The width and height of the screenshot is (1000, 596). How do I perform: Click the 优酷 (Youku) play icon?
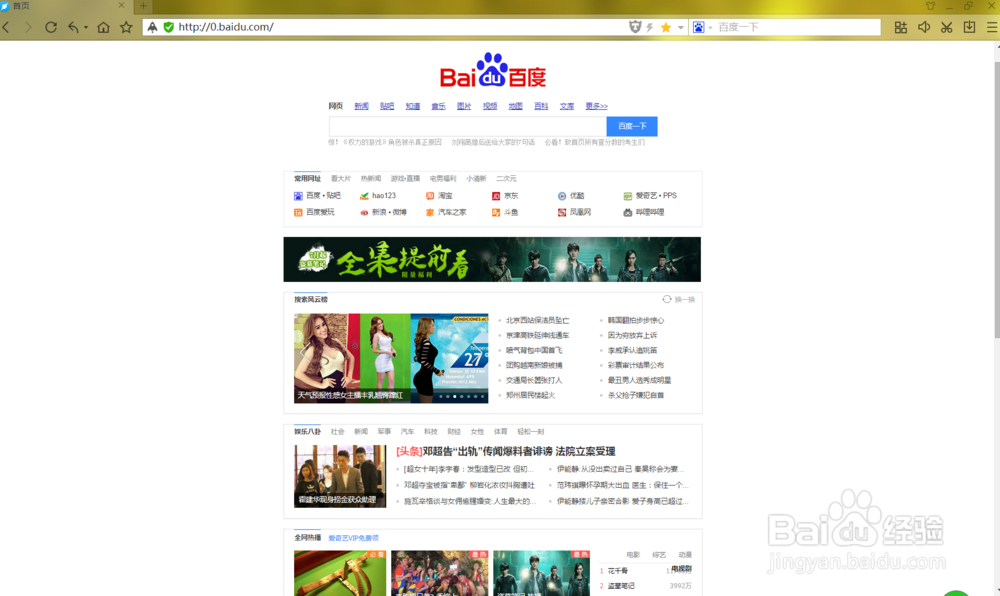click(561, 195)
